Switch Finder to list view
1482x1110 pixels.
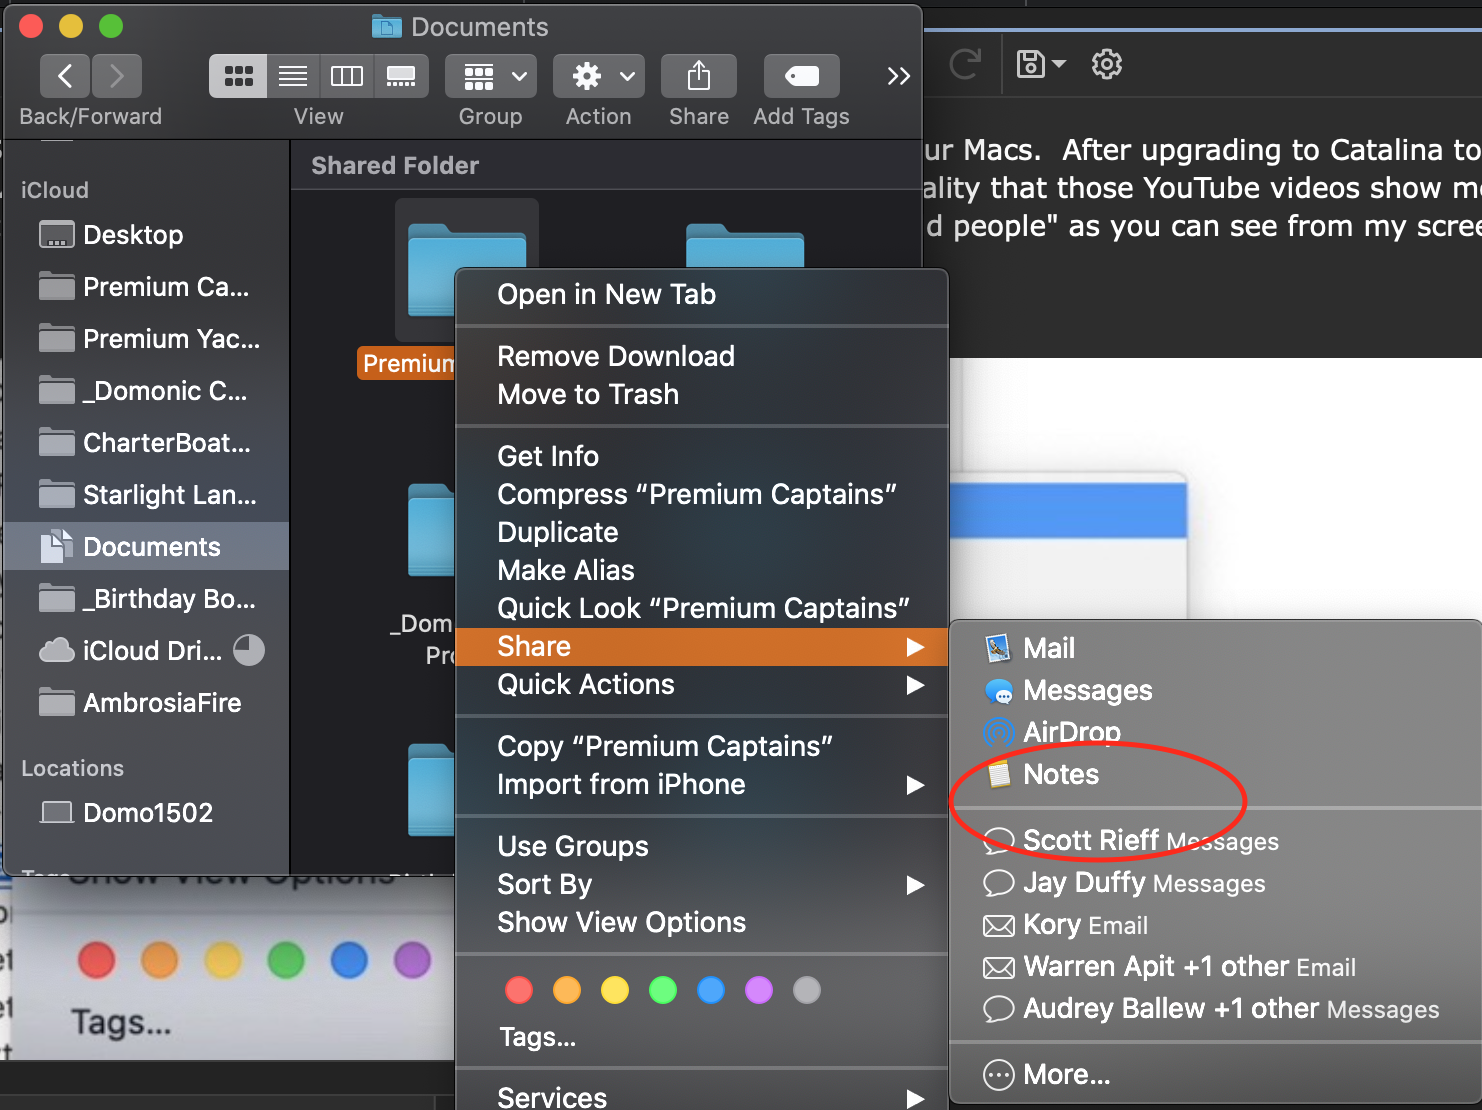[293, 76]
